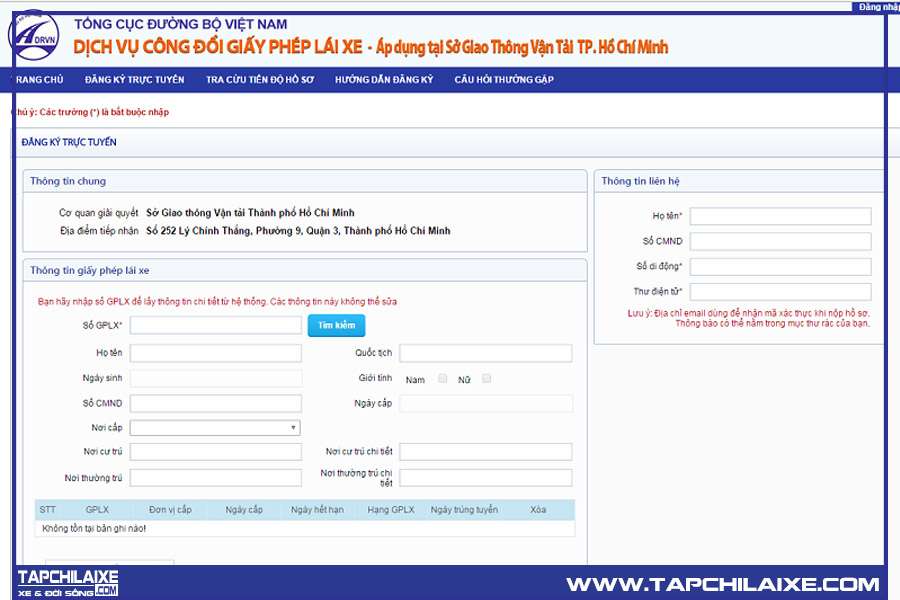Click 'Không tồn tại bản ghi nào!' row
This screenshot has width=900, height=600.
pyautogui.click(x=305, y=529)
